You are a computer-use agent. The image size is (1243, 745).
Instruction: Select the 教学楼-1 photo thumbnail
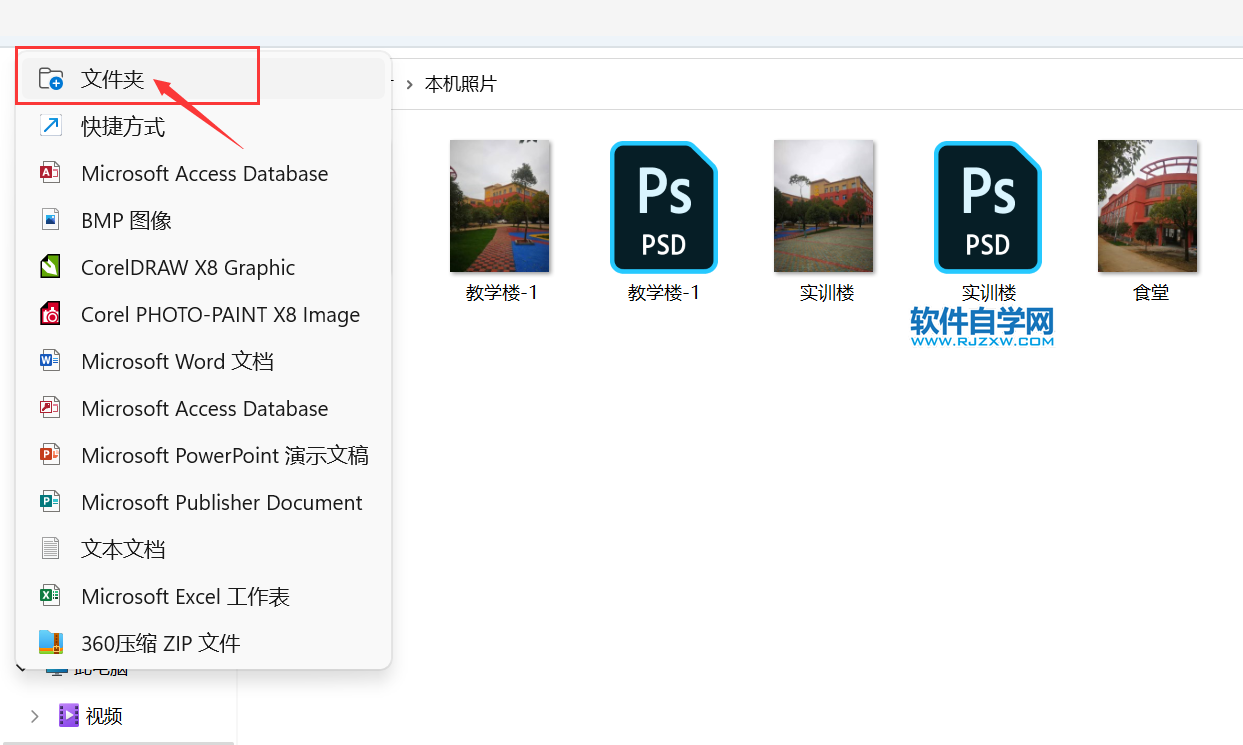[x=500, y=207]
